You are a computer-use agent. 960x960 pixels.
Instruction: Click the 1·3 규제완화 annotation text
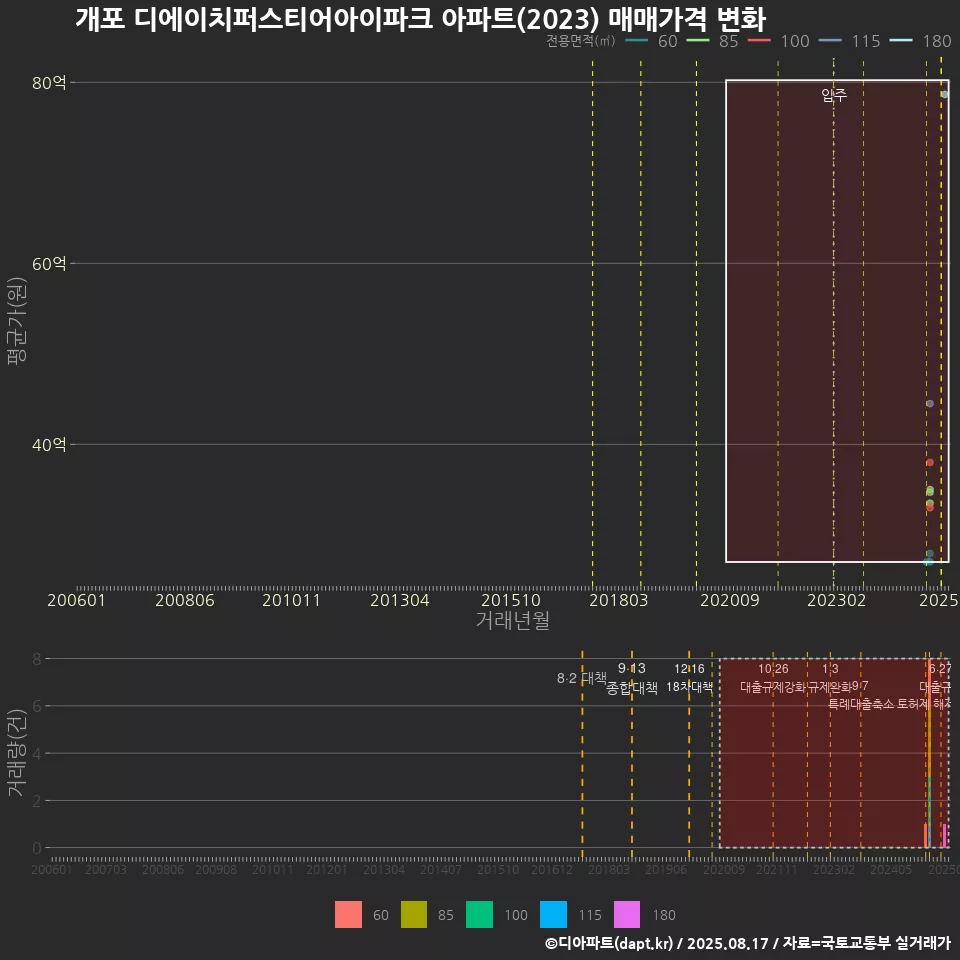point(832,678)
